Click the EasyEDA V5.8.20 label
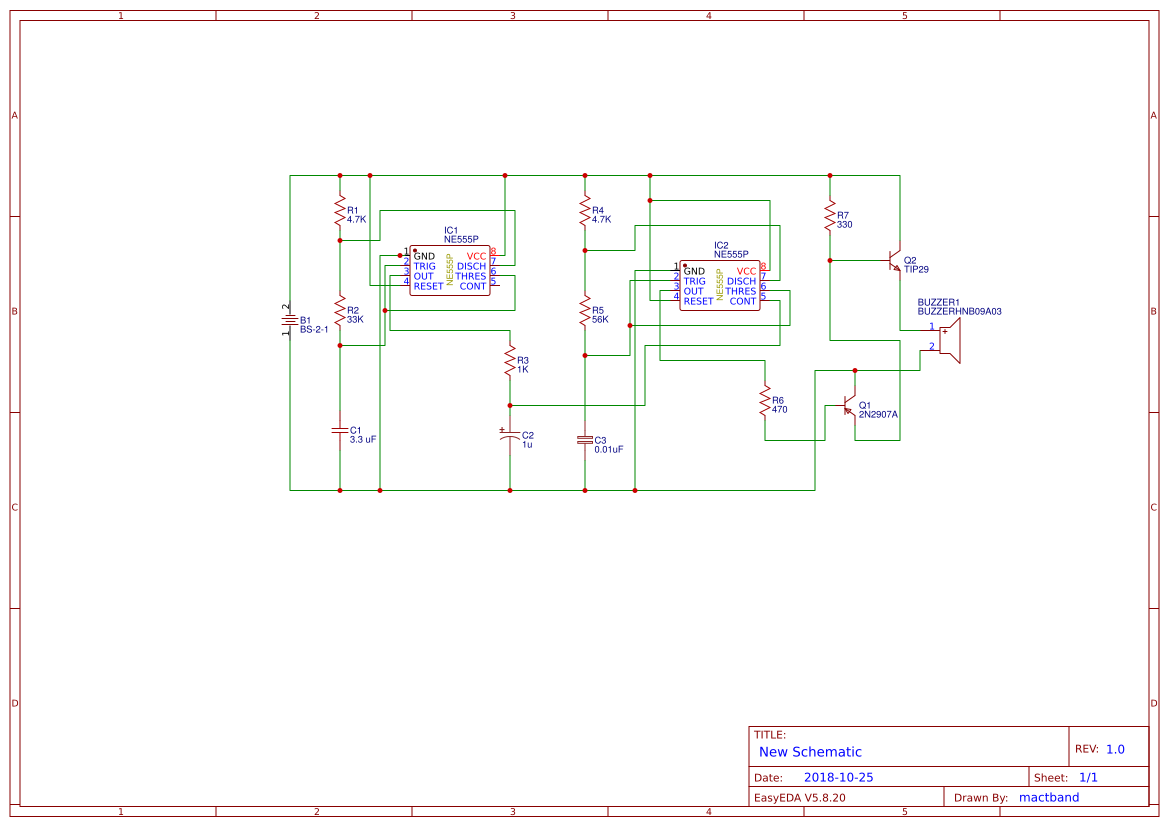 799,797
